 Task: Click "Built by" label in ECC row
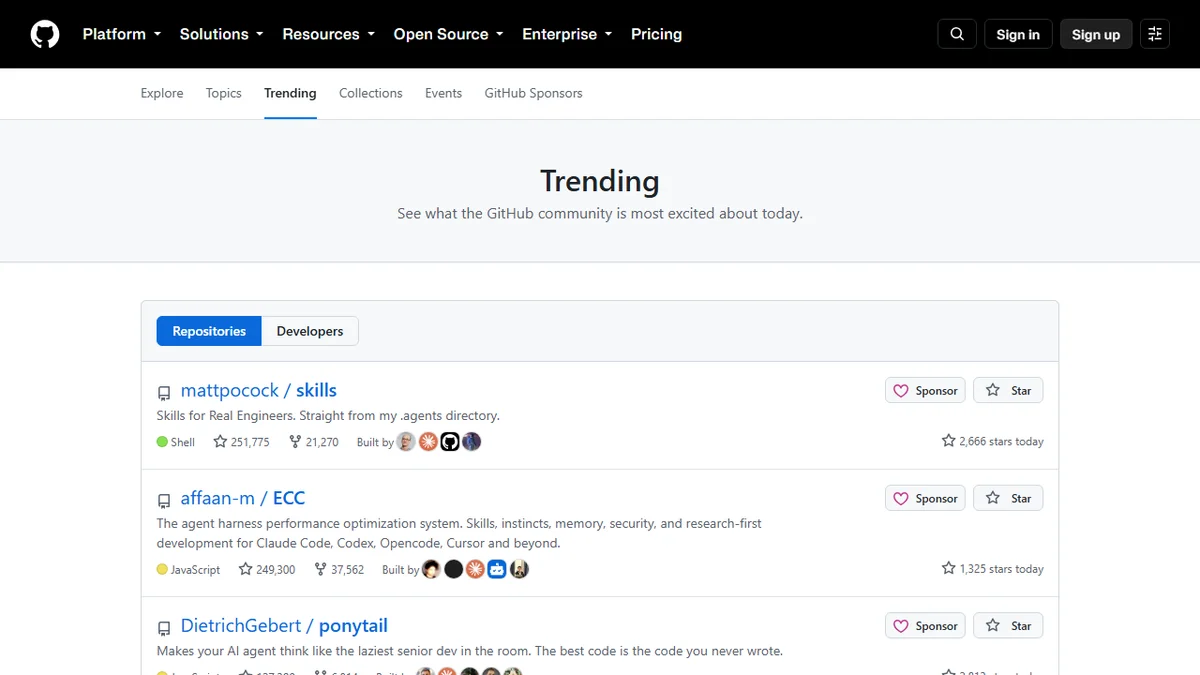(400, 569)
